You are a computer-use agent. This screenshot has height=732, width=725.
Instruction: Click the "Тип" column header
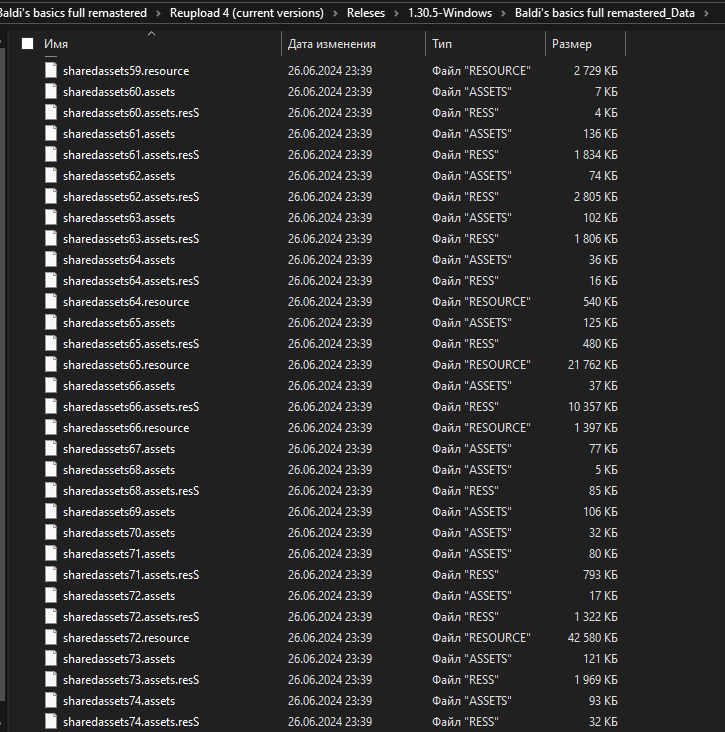[x=442, y=44]
